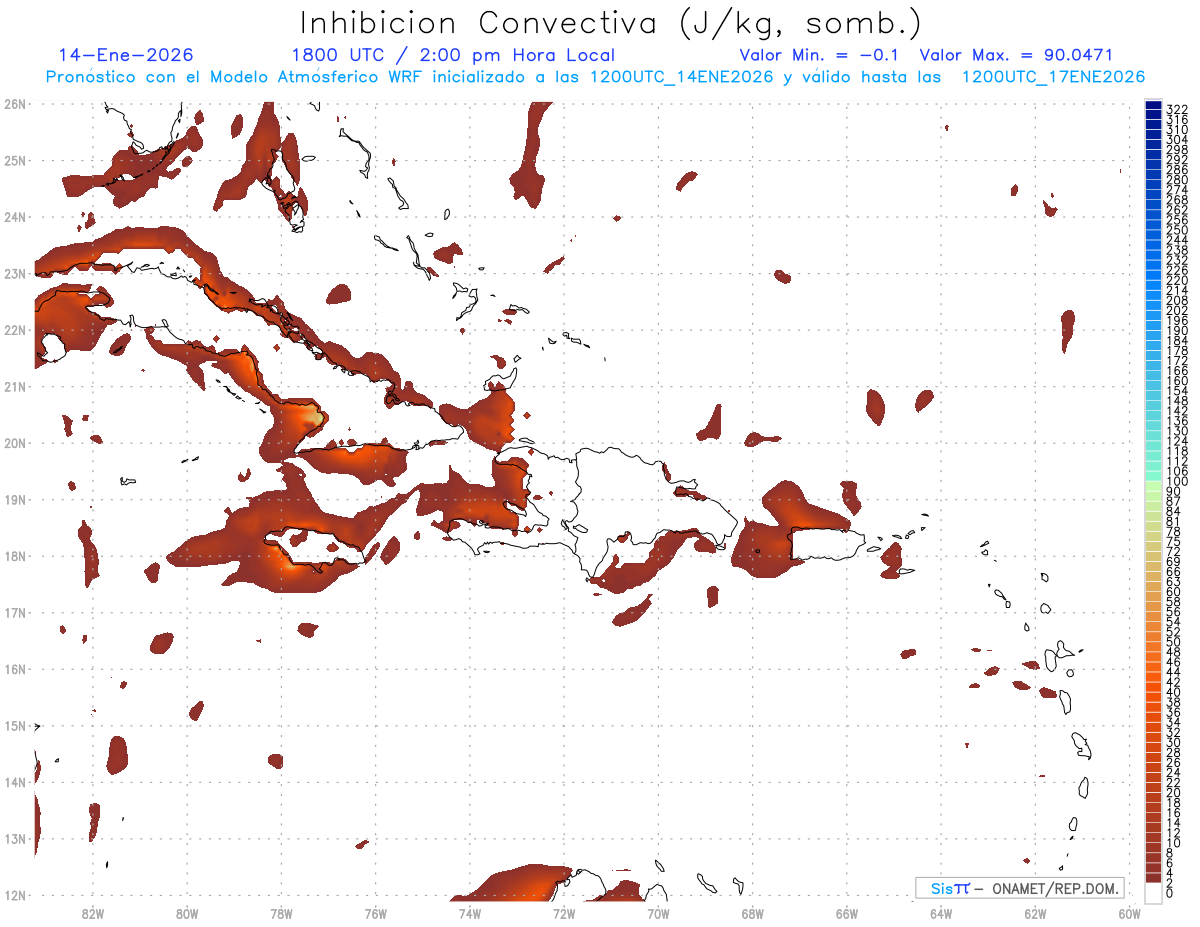Click the 'SisTT – ONAMET/REP.DOM.' credit box
This screenshot has height=927, width=1200.
click(1020, 888)
